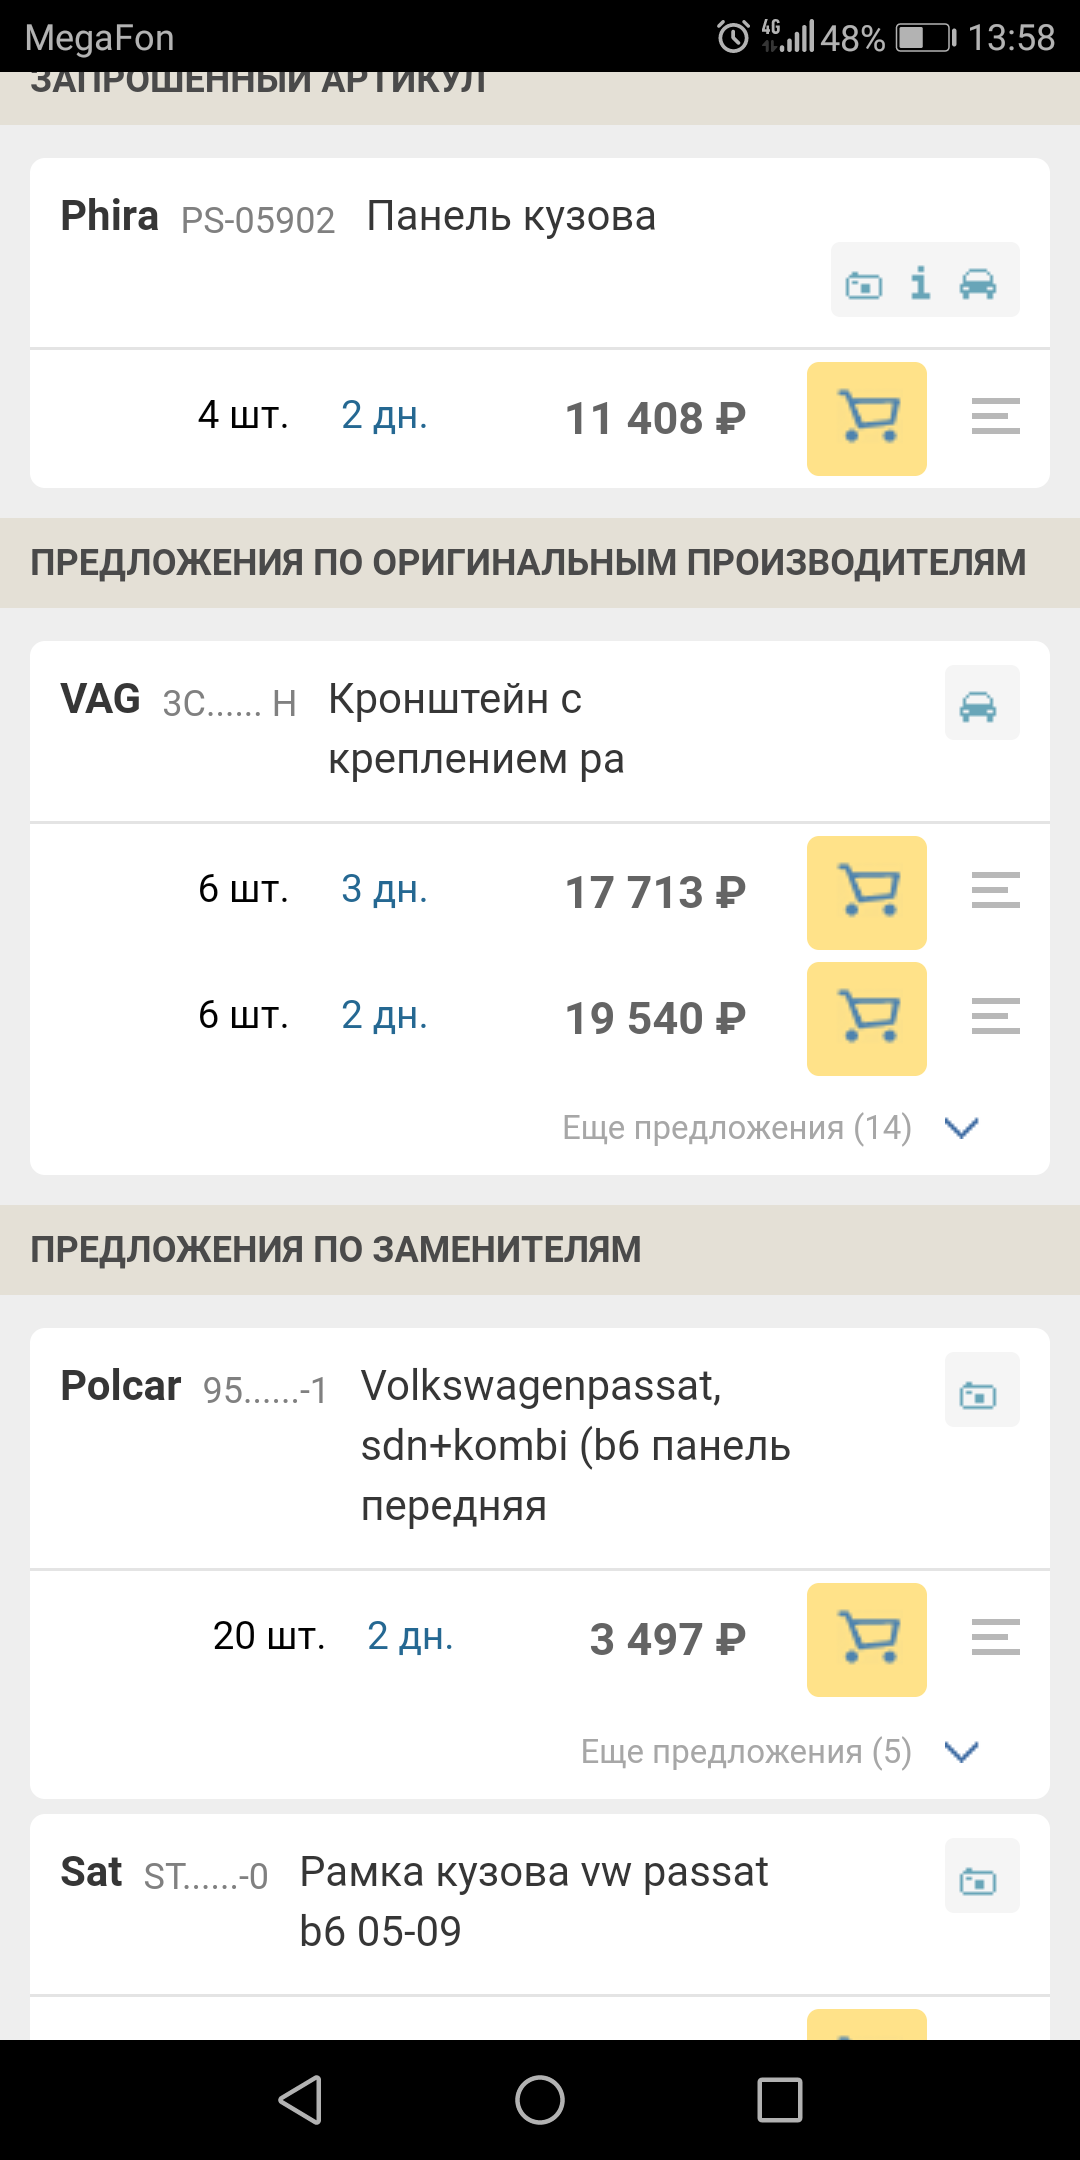This screenshot has height=2160, width=1080.
Task: Add VAG 19 540 ₽ offer to cart
Action: pyautogui.click(x=866, y=1018)
